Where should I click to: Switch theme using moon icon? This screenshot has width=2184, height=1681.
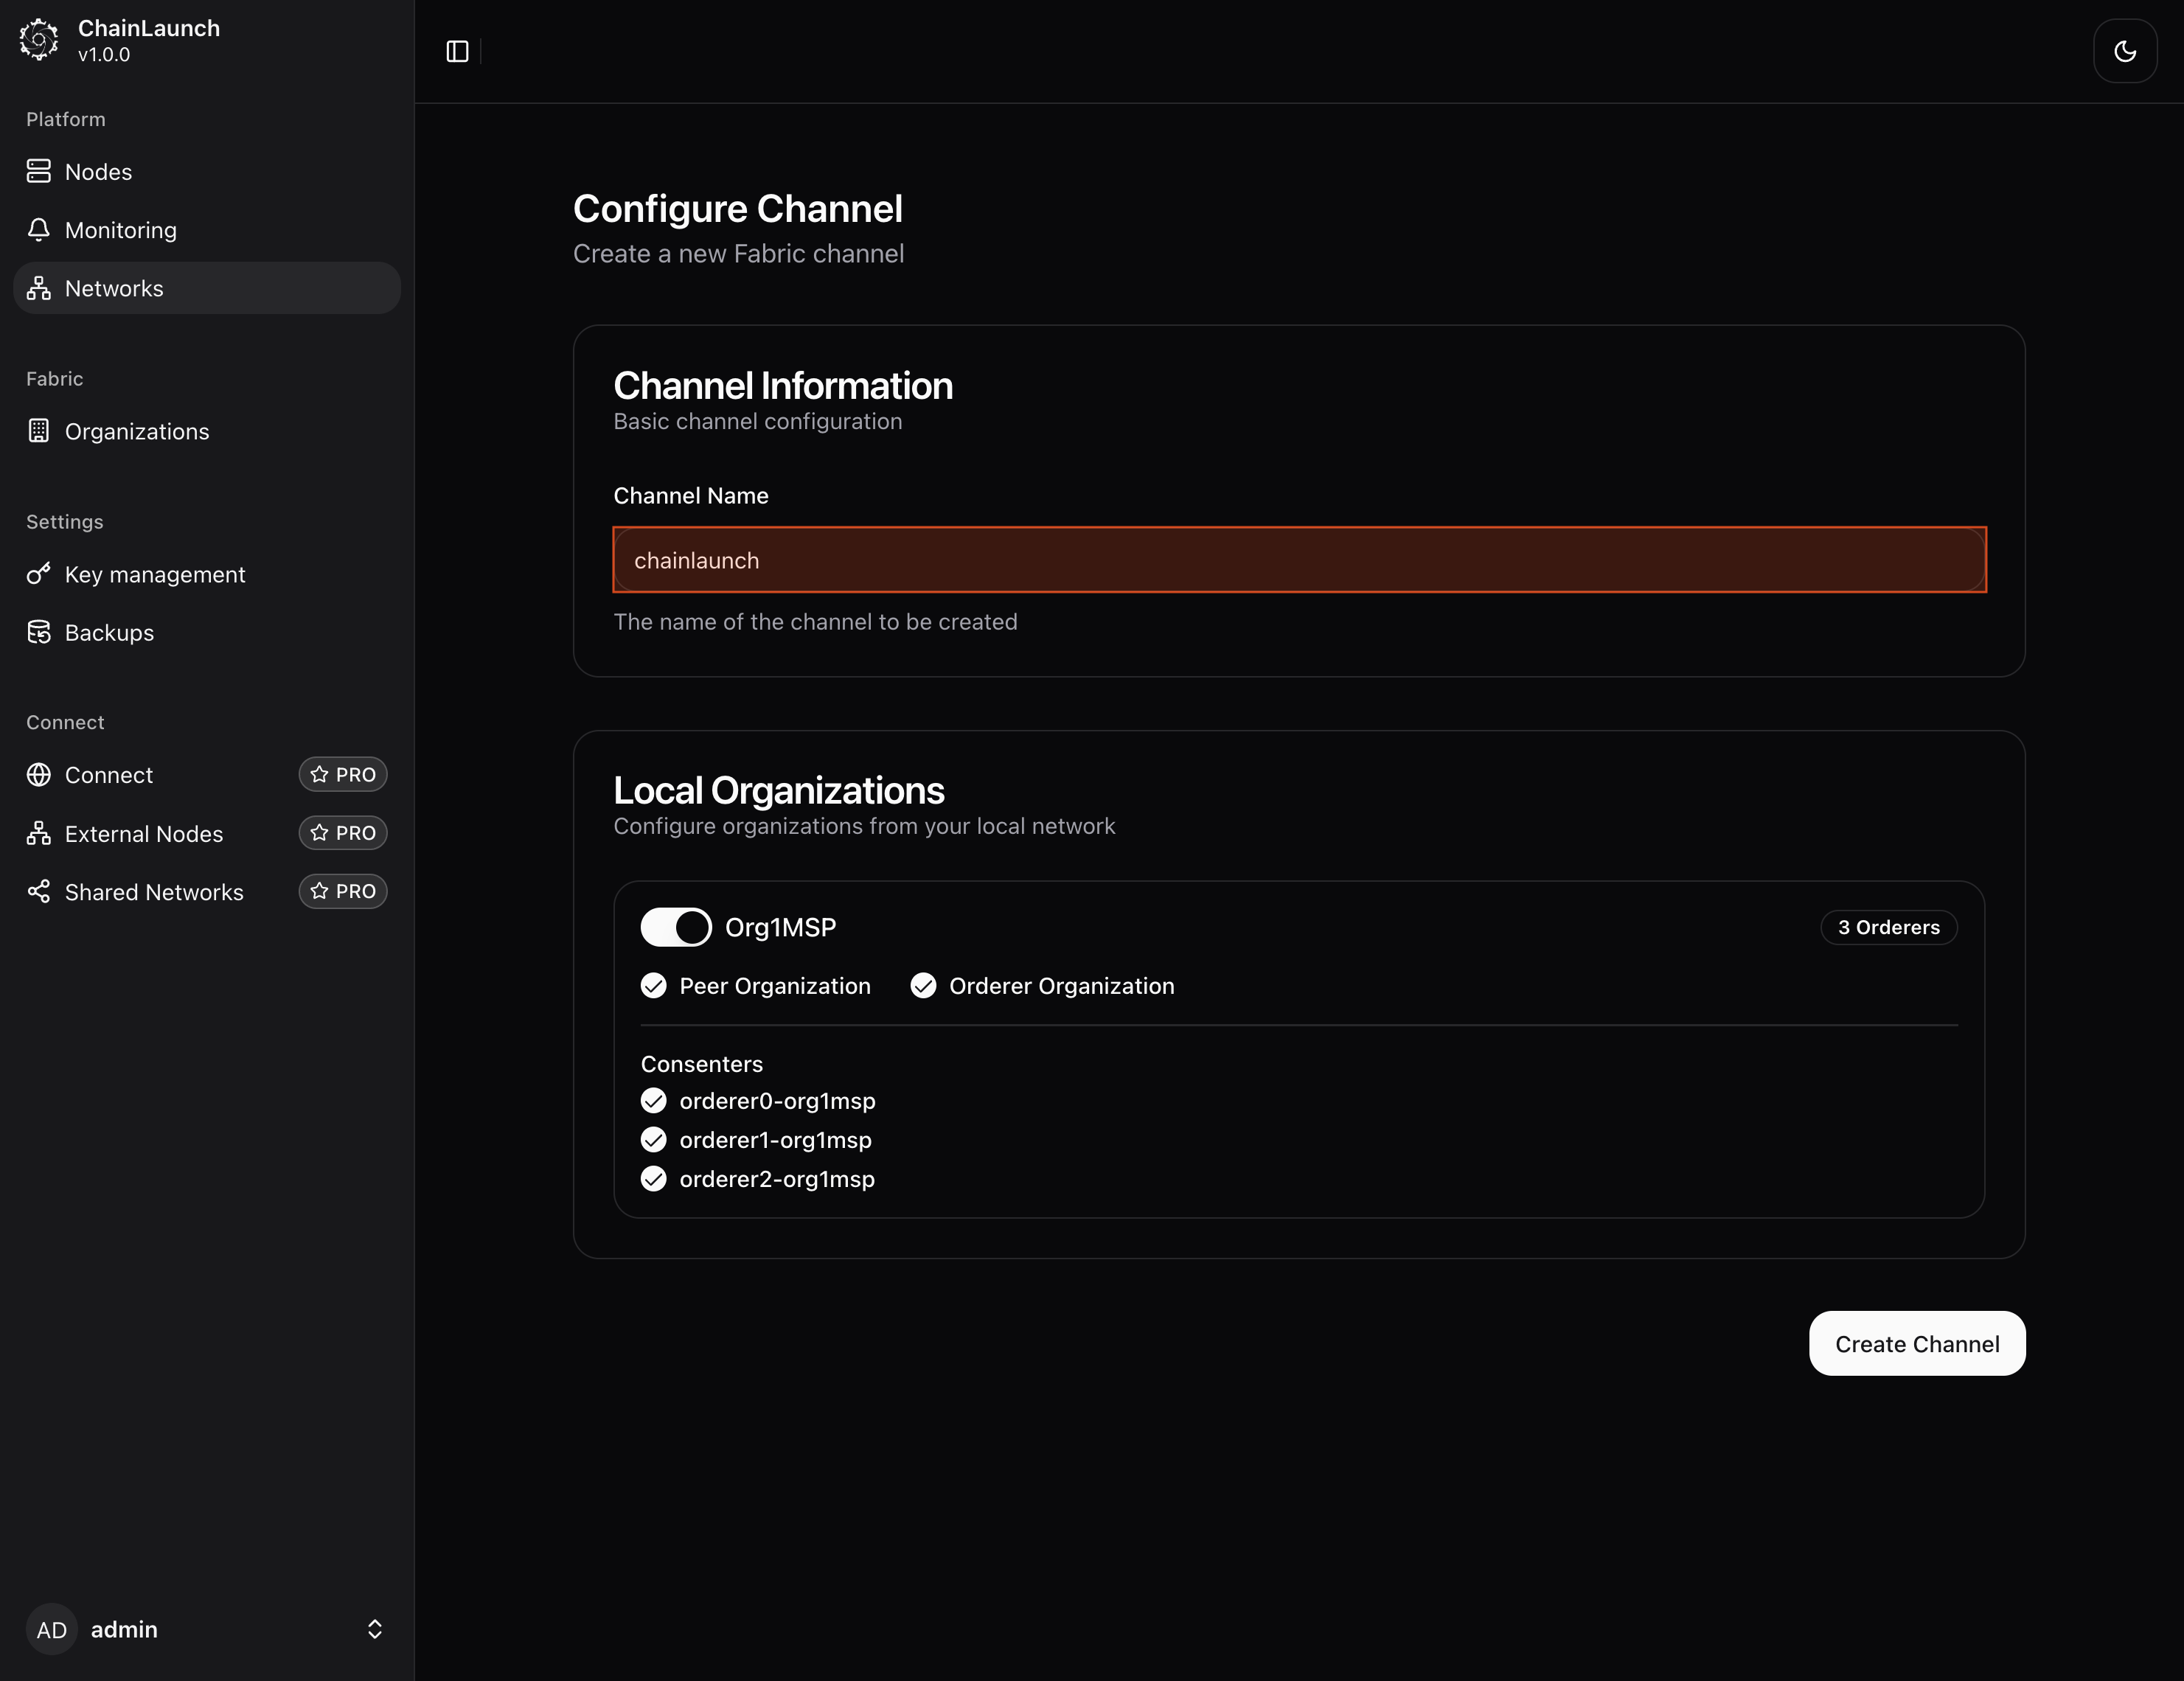tap(2124, 51)
